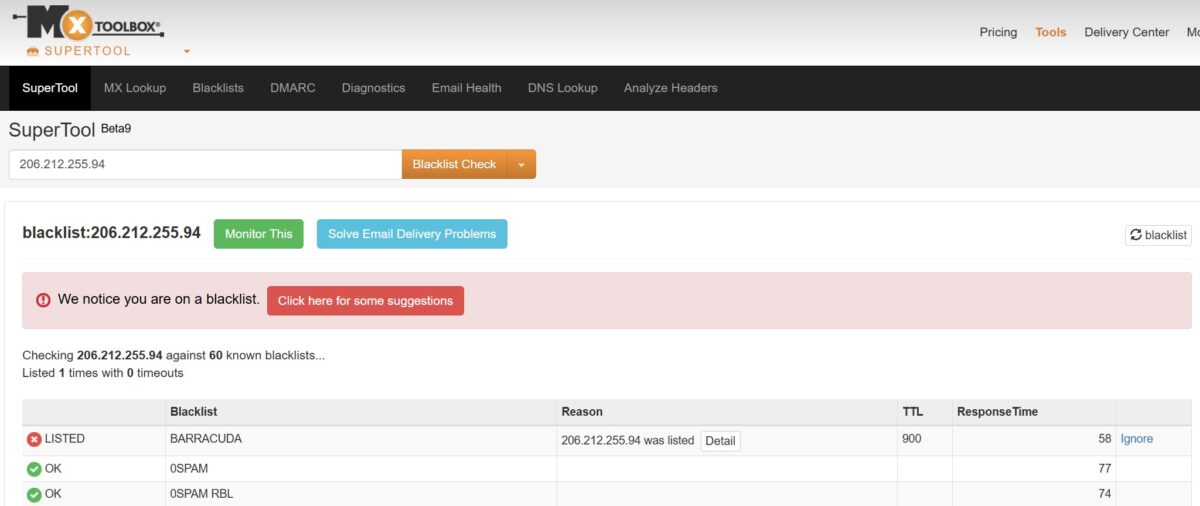
Task: Click the Ignore link for BARRACUDA
Action: click(x=1137, y=439)
